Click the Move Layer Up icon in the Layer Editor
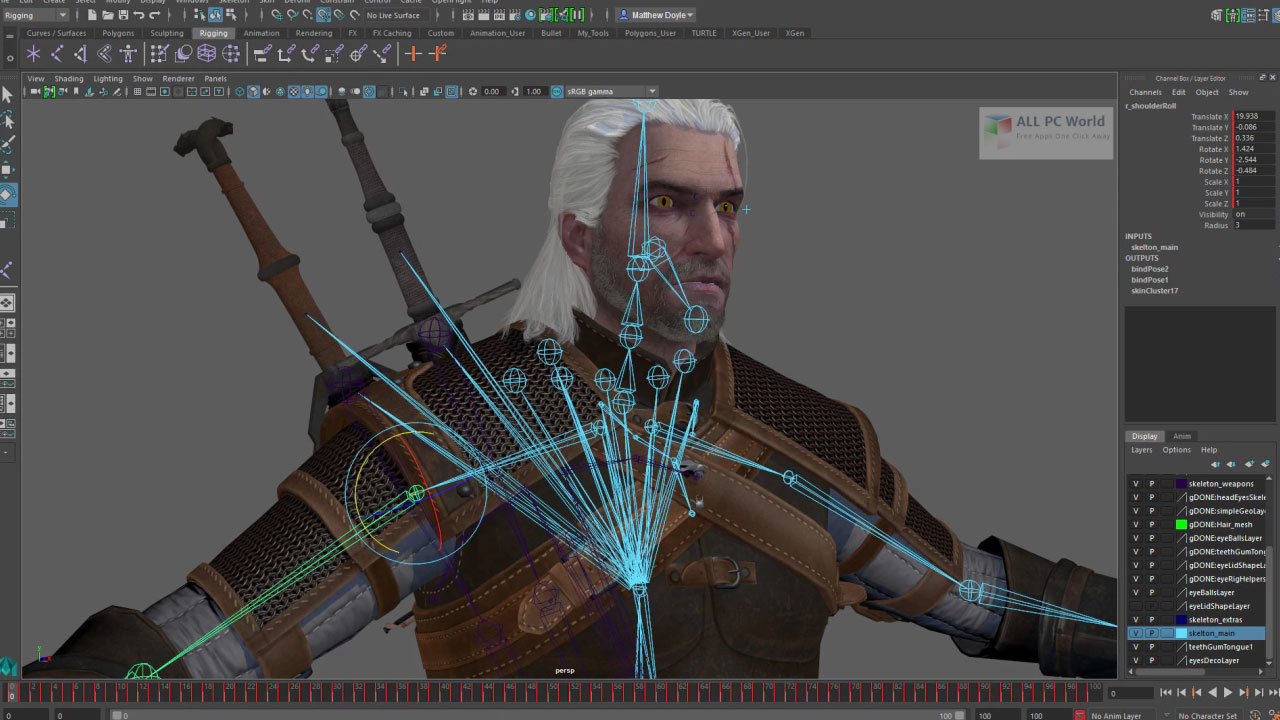 tap(1216, 463)
